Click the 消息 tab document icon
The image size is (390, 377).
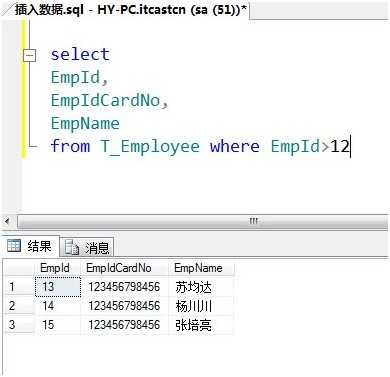point(71,247)
